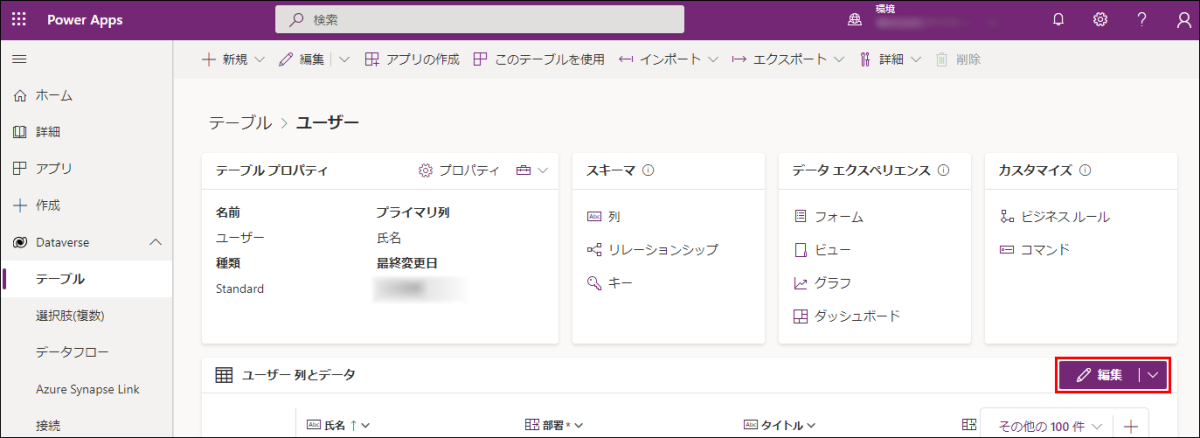Open the 部署 column header menu
The height and width of the screenshot is (438, 1200).
[x=555, y=425]
